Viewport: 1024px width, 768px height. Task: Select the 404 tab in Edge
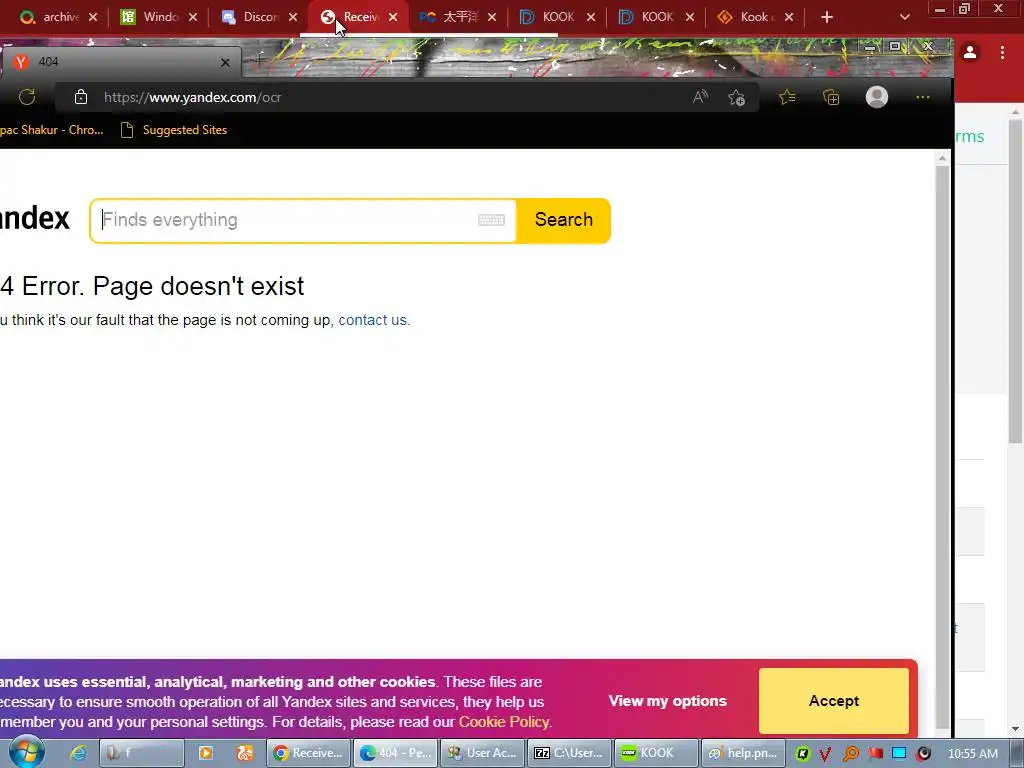click(121, 62)
